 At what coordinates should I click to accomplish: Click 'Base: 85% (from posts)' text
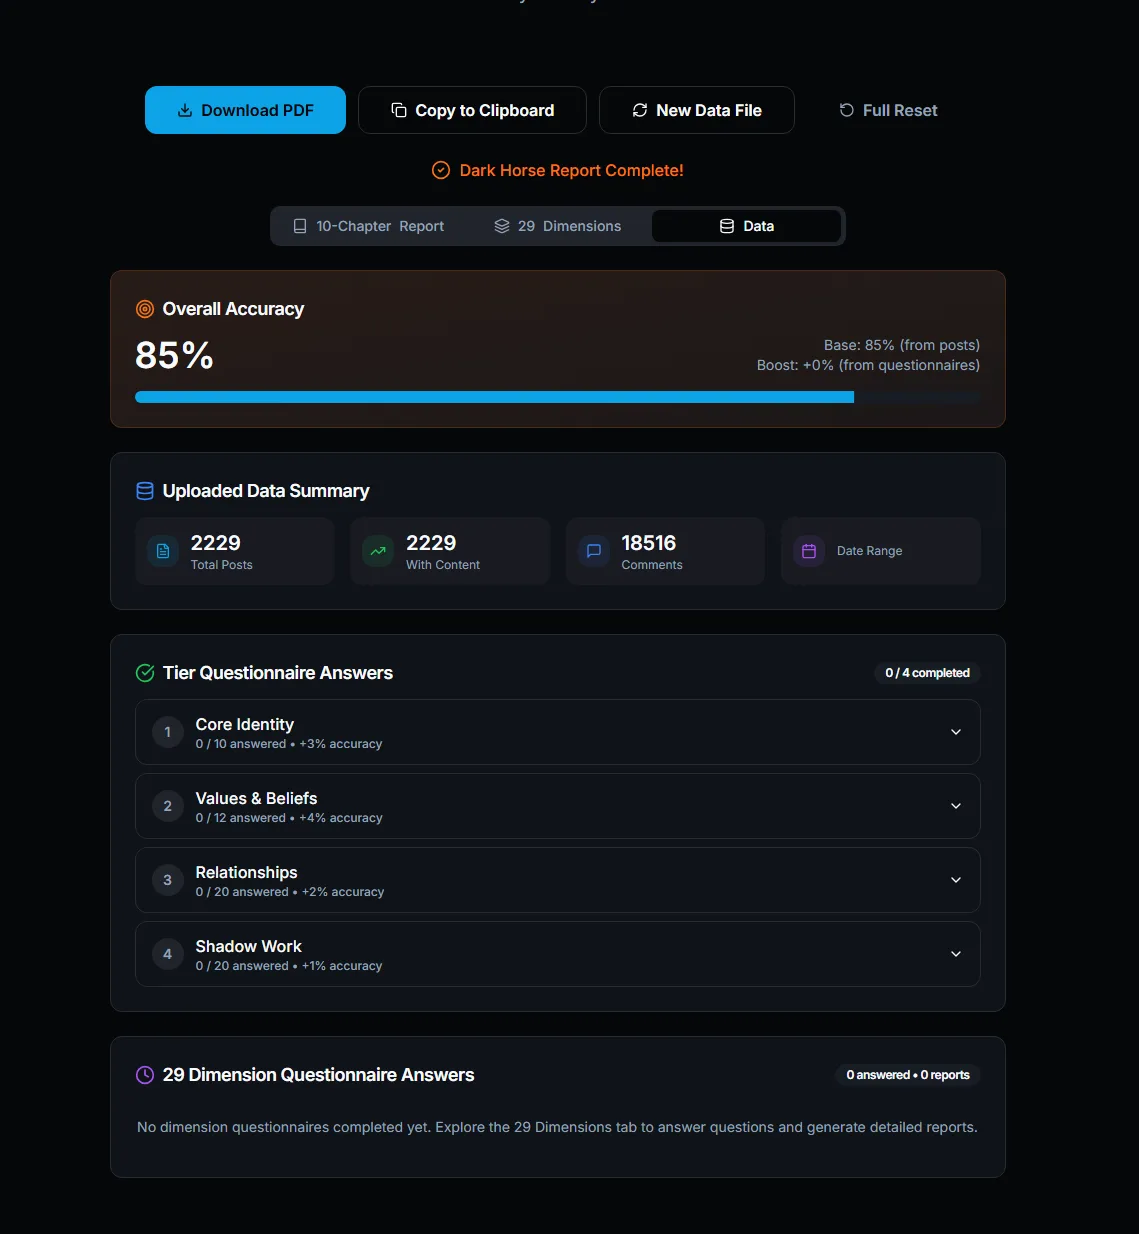pyautogui.click(x=902, y=345)
